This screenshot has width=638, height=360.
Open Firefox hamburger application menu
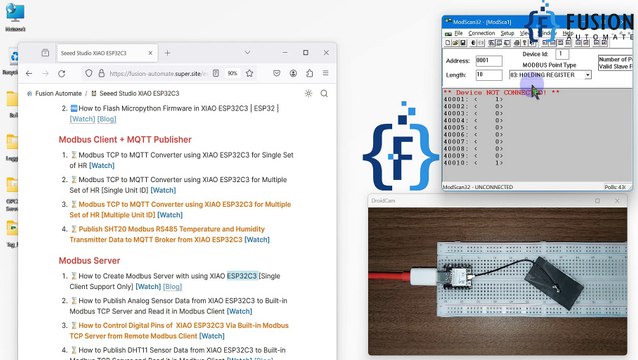(326, 73)
